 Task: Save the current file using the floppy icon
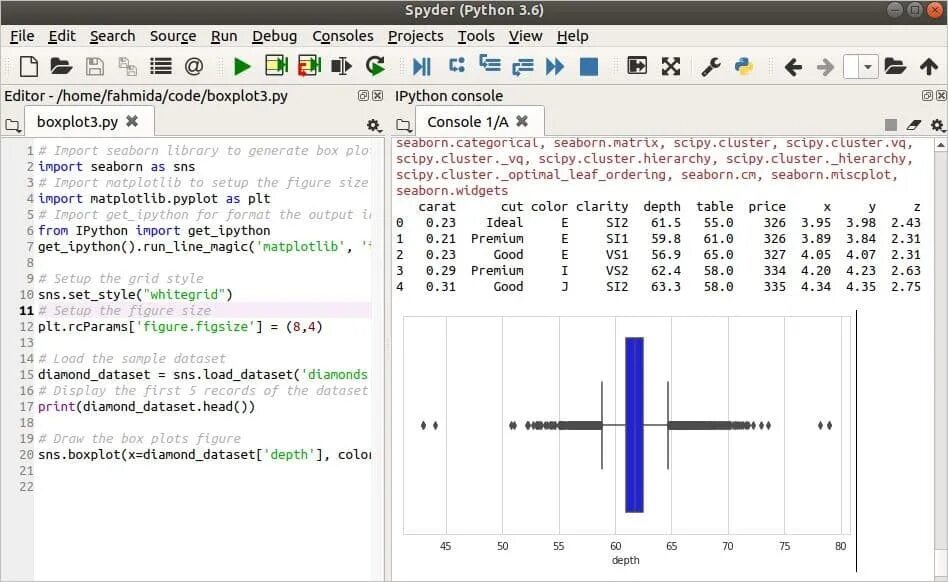(94, 66)
